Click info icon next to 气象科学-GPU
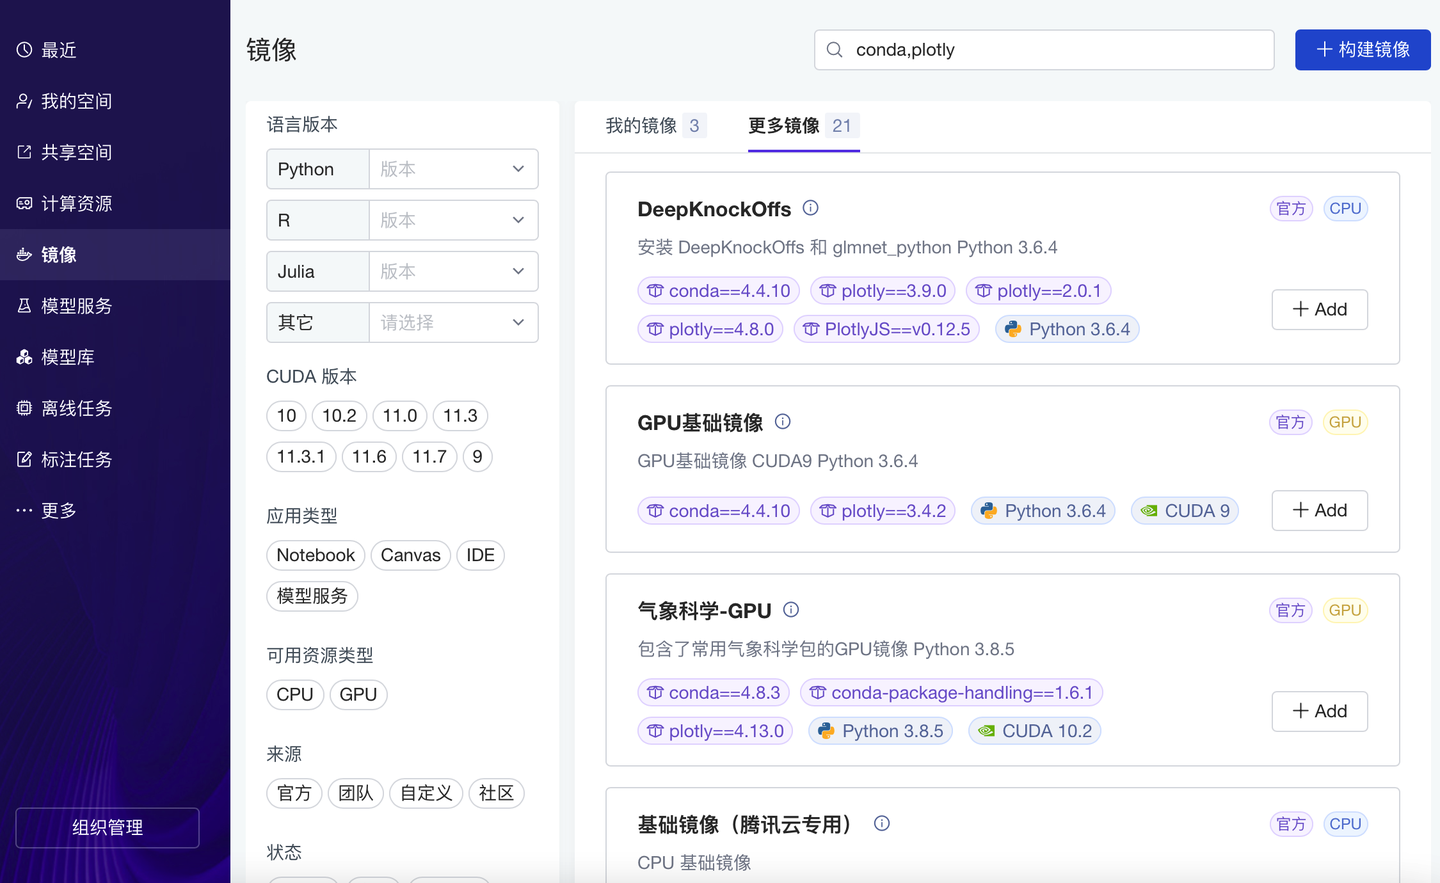The width and height of the screenshot is (1440, 883). pos(791,610)
